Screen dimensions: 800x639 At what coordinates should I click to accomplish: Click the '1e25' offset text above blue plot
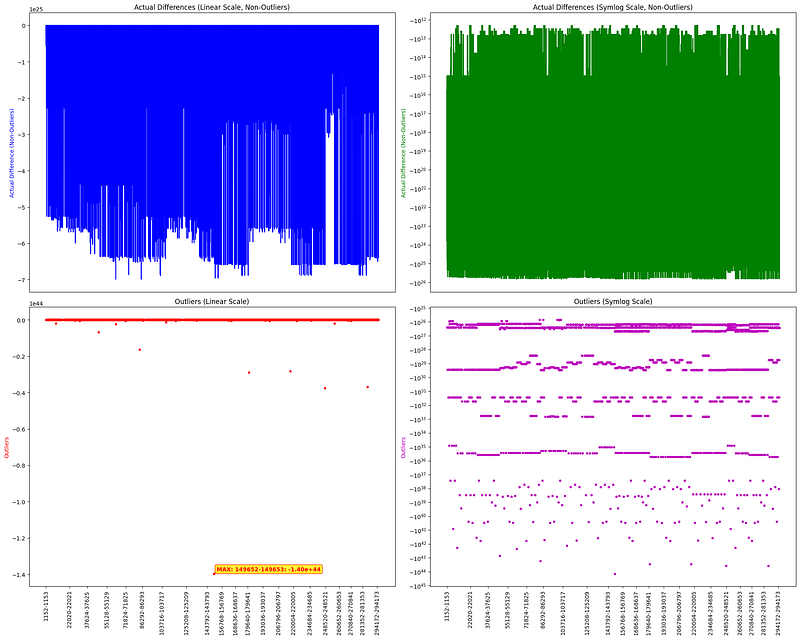click(x=35, y=9)
